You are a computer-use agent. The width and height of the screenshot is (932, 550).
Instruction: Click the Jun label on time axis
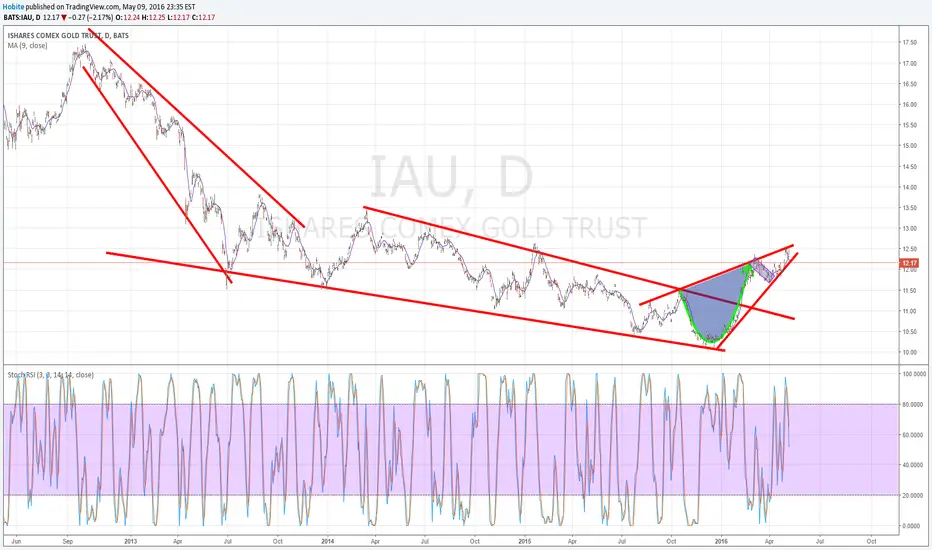[x=16, y=542]
